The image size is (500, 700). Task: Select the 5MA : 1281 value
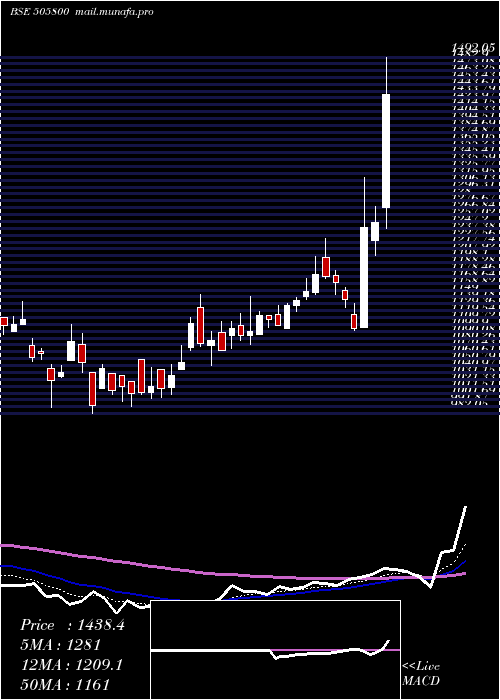(60, 645)
